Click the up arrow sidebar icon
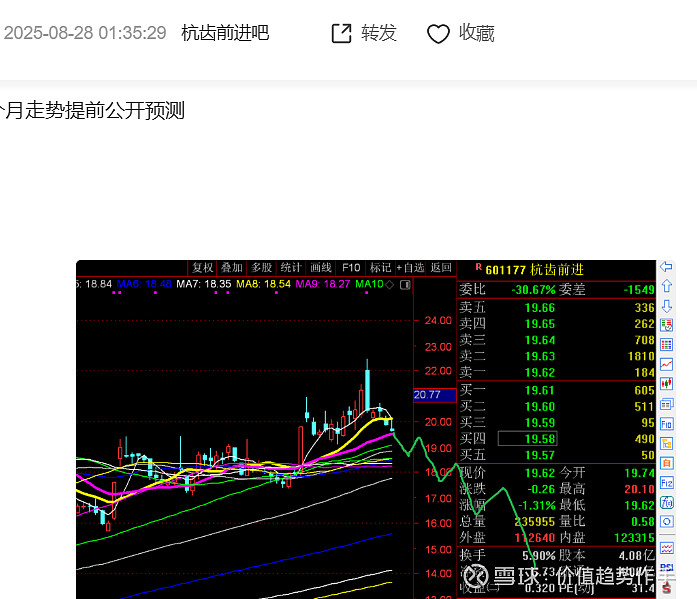 coord(666,286)
